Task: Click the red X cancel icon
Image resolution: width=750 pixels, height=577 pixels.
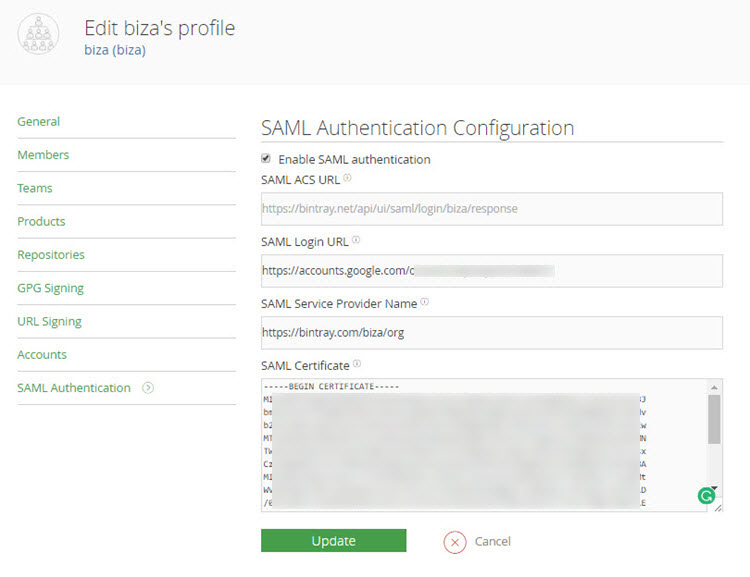Action: (454, 542)
